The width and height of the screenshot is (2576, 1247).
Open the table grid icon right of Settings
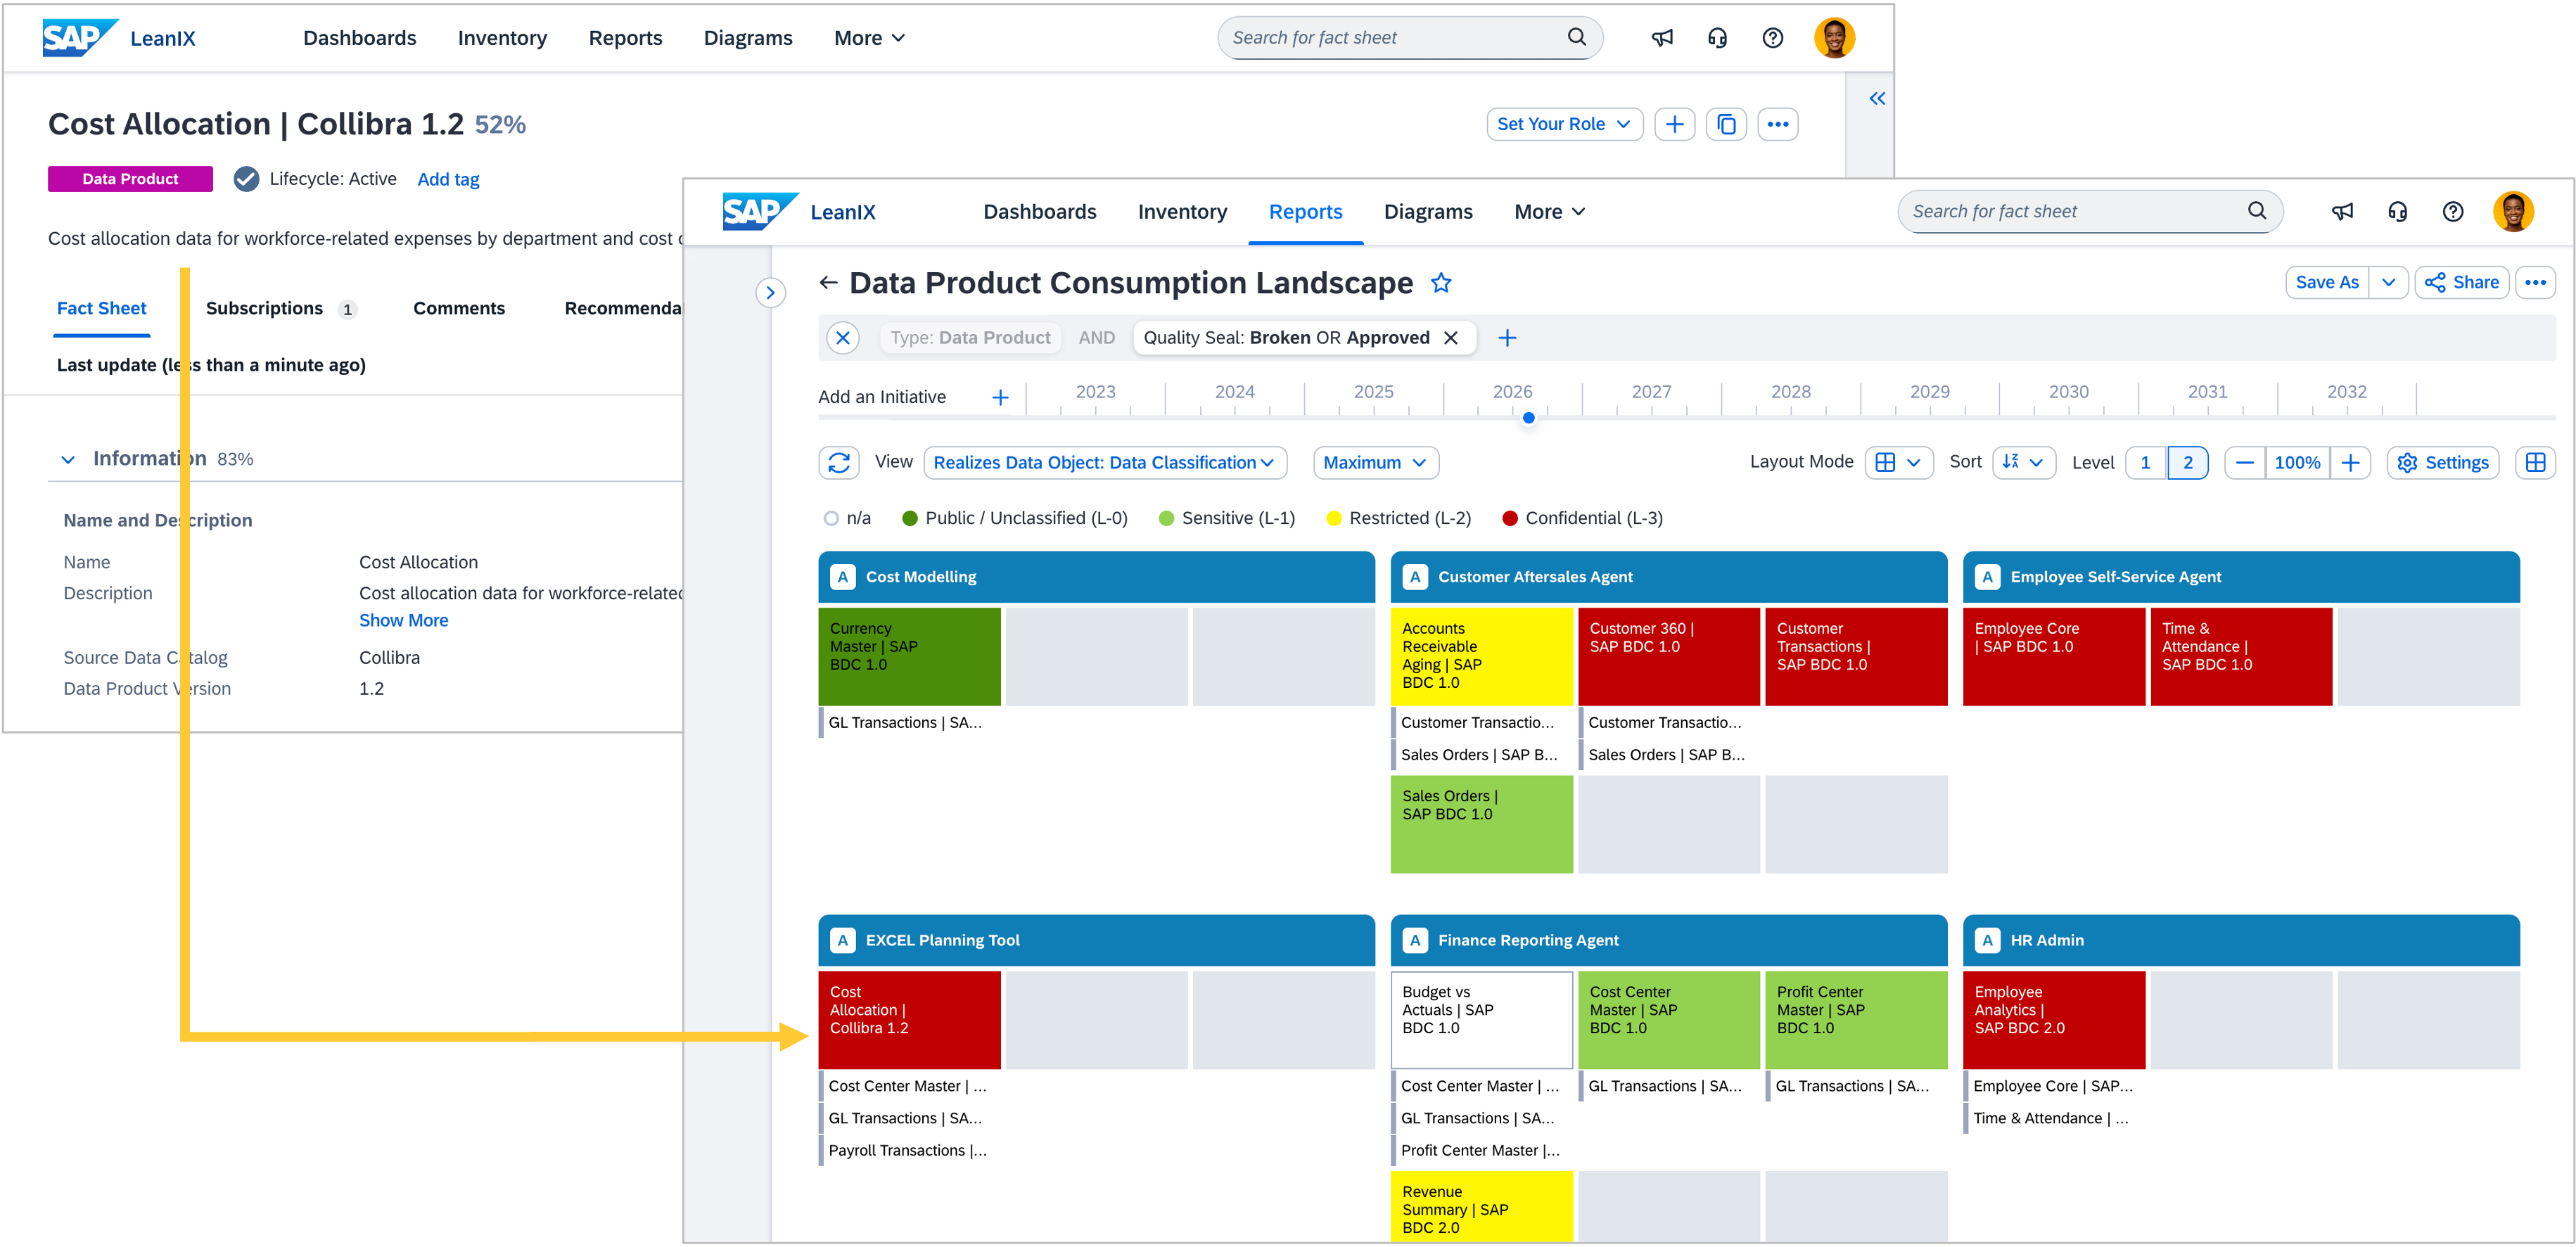click(x=2535, y=462)
